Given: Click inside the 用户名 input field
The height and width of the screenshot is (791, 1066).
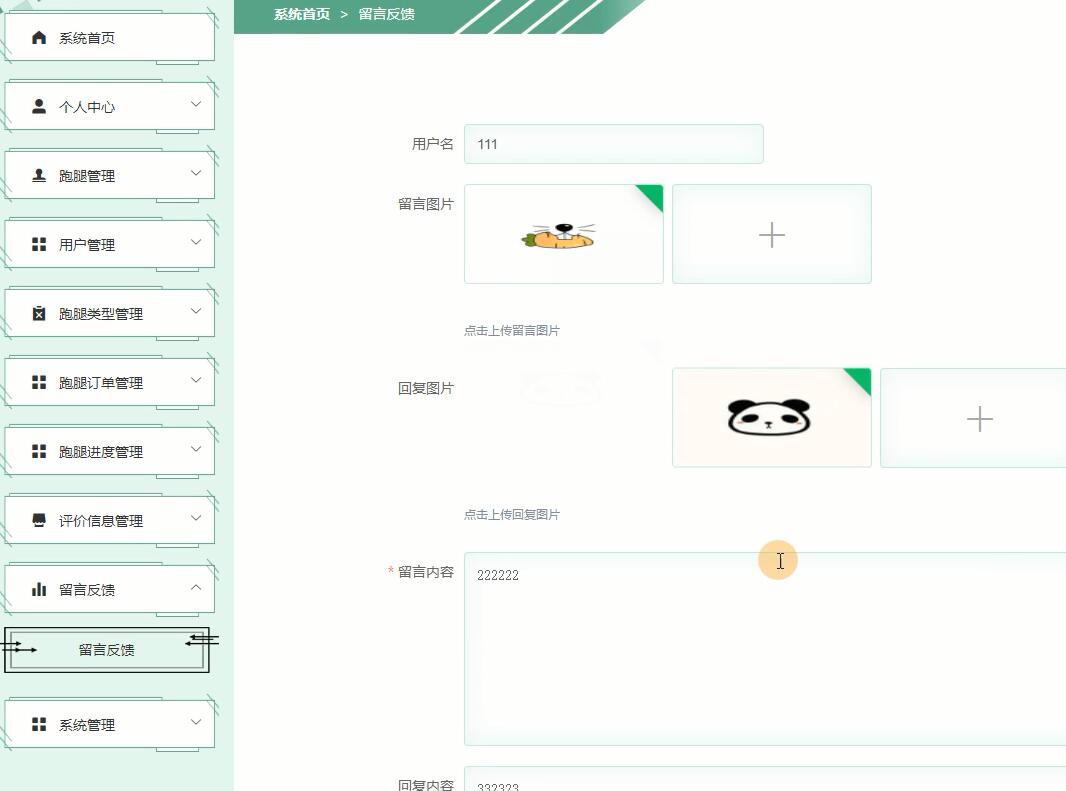Looking at the screenshot, I should click(x=614, y=144).
